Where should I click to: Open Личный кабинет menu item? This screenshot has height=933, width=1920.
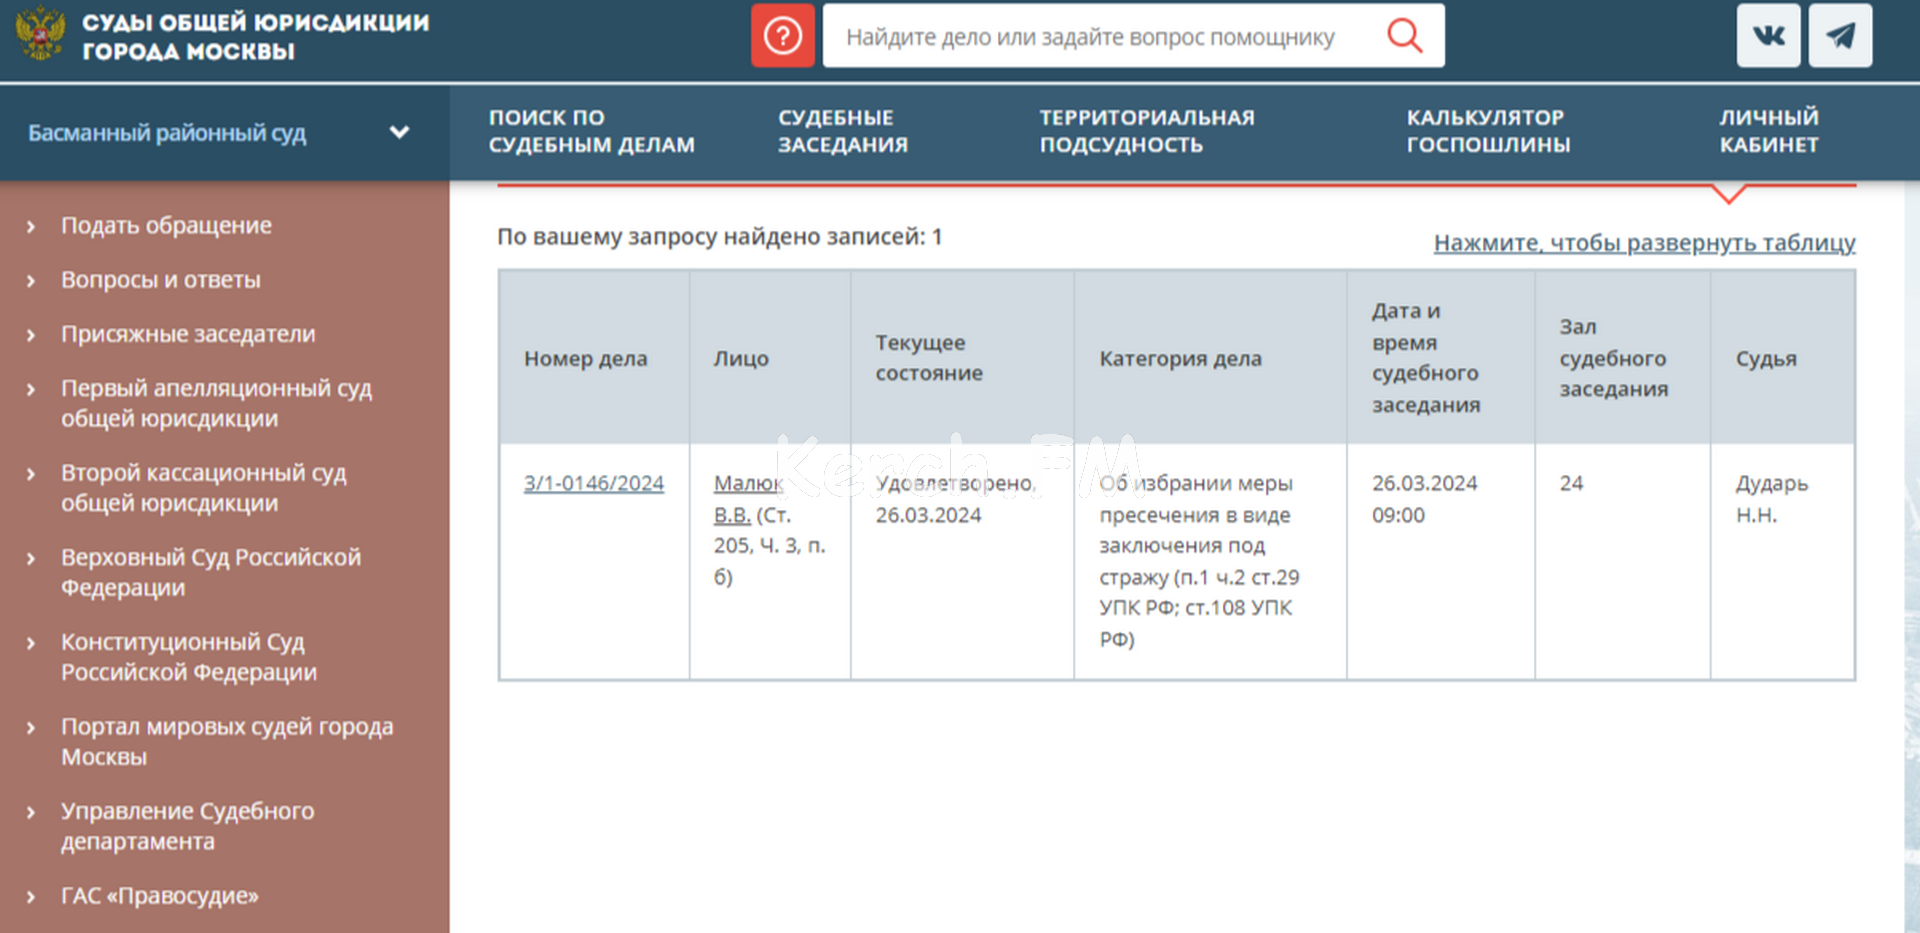pos(1768,131)
